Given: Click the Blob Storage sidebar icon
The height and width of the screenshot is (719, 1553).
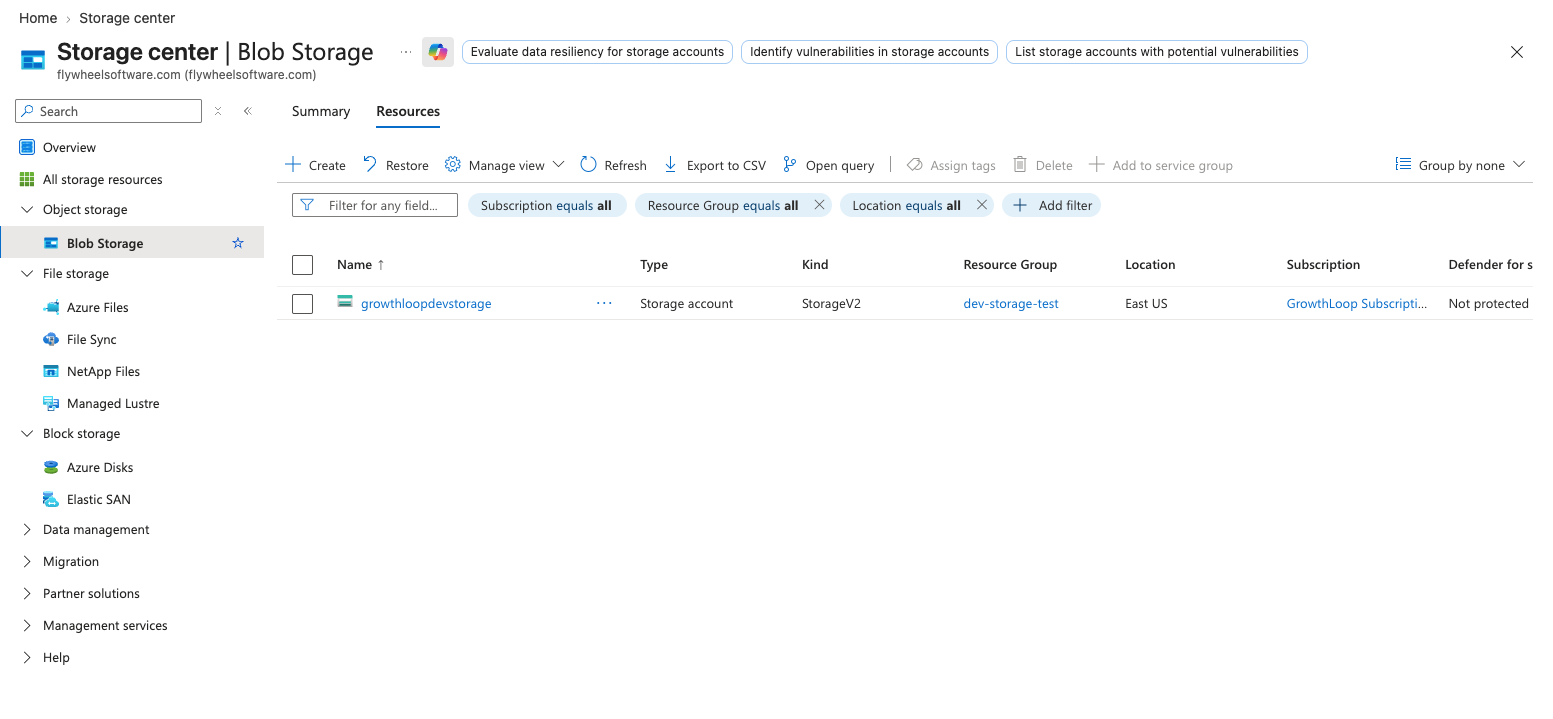Looking at the screenshot, I should point(51,243).
